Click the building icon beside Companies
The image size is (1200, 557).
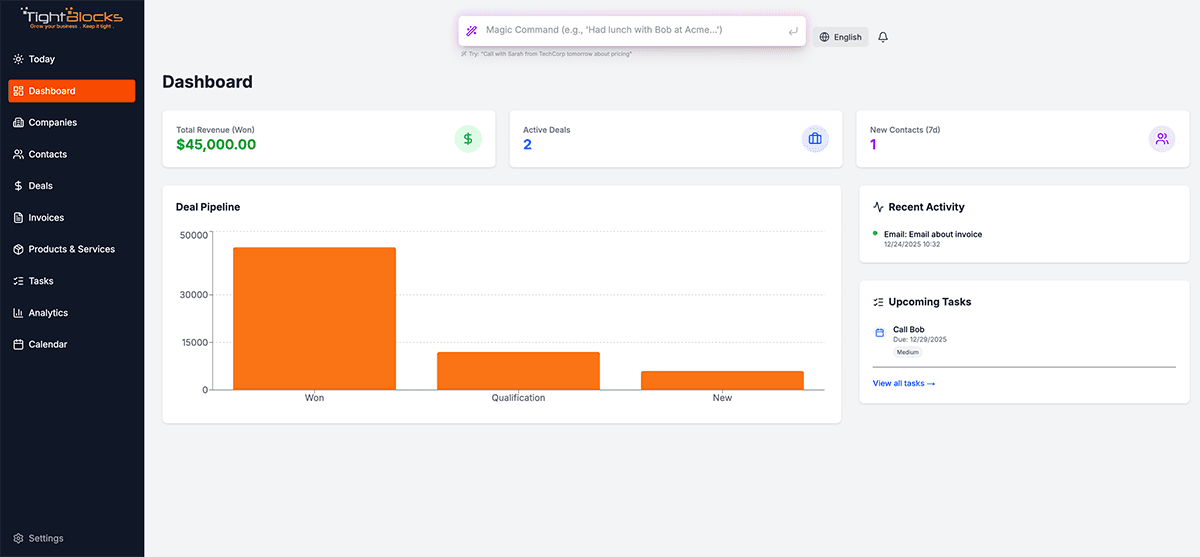pyautogui.click(x=18, y=123)
